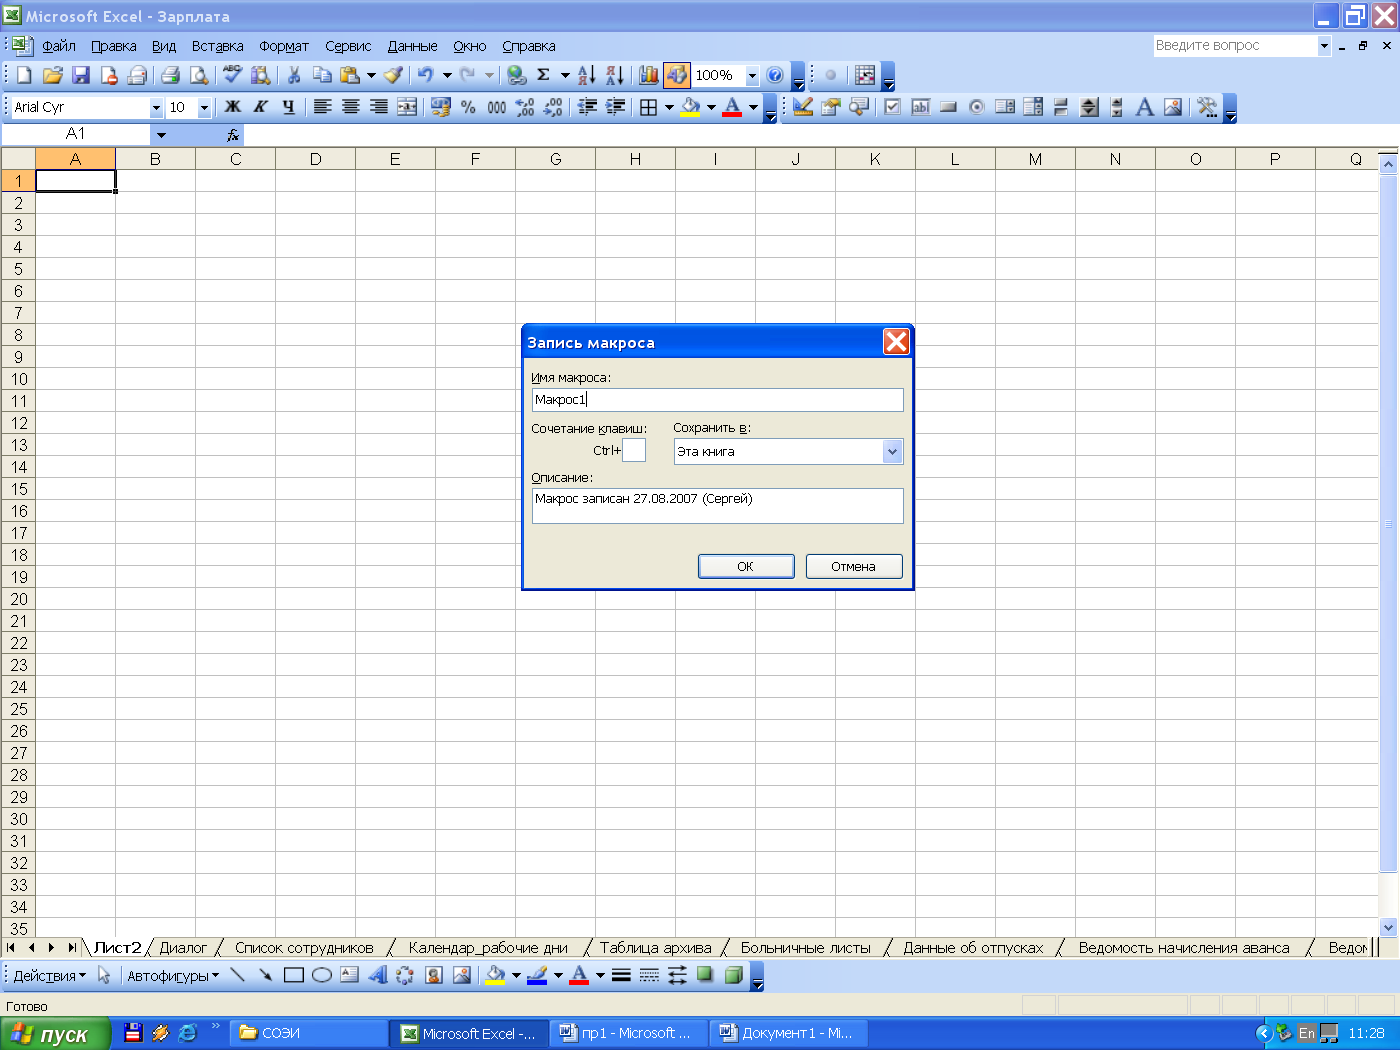This screenshot has height=1050, width=1400.
Task: Click the Fill Color bucket in Formatting toolbar
Action: (x=690, y=107)
